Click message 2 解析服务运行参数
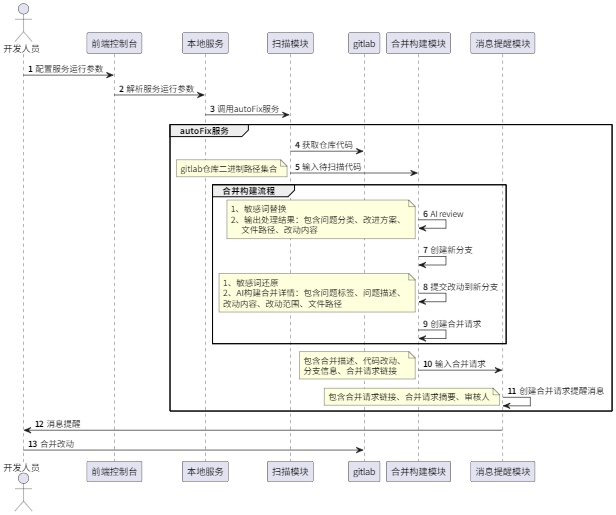 point(160,89)
